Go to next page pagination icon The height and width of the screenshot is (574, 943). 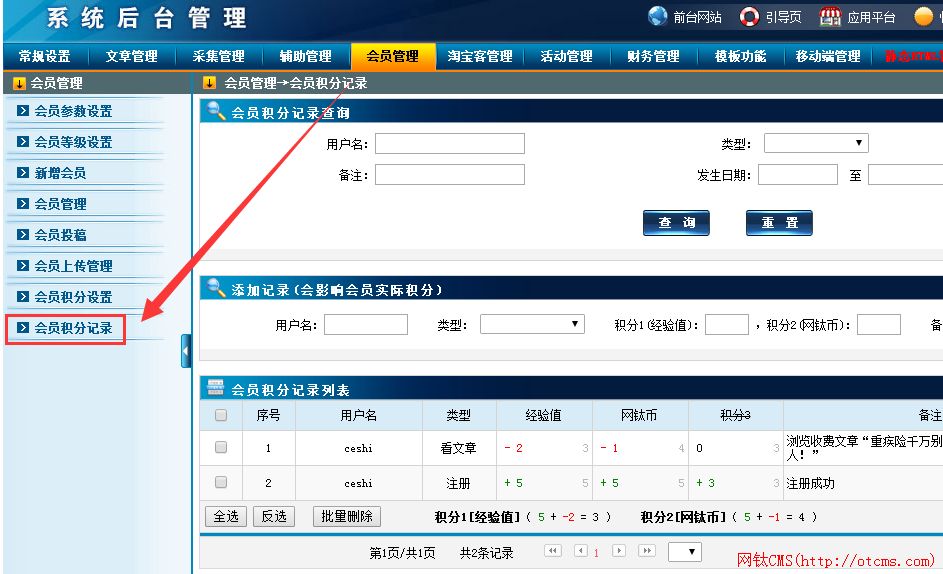[619, 551]
